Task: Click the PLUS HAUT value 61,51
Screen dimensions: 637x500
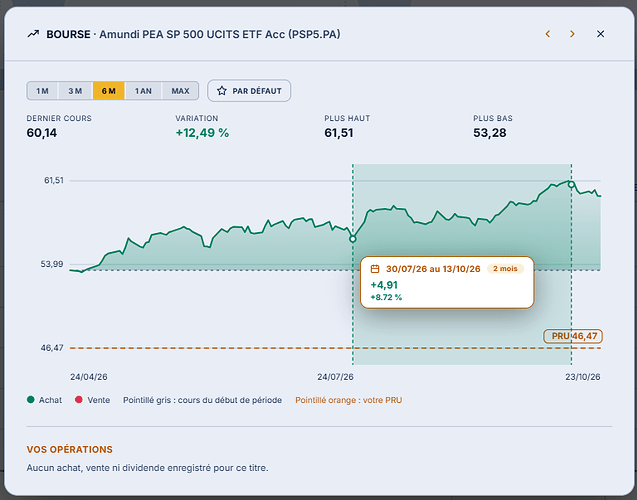Action: click(339, 133)
